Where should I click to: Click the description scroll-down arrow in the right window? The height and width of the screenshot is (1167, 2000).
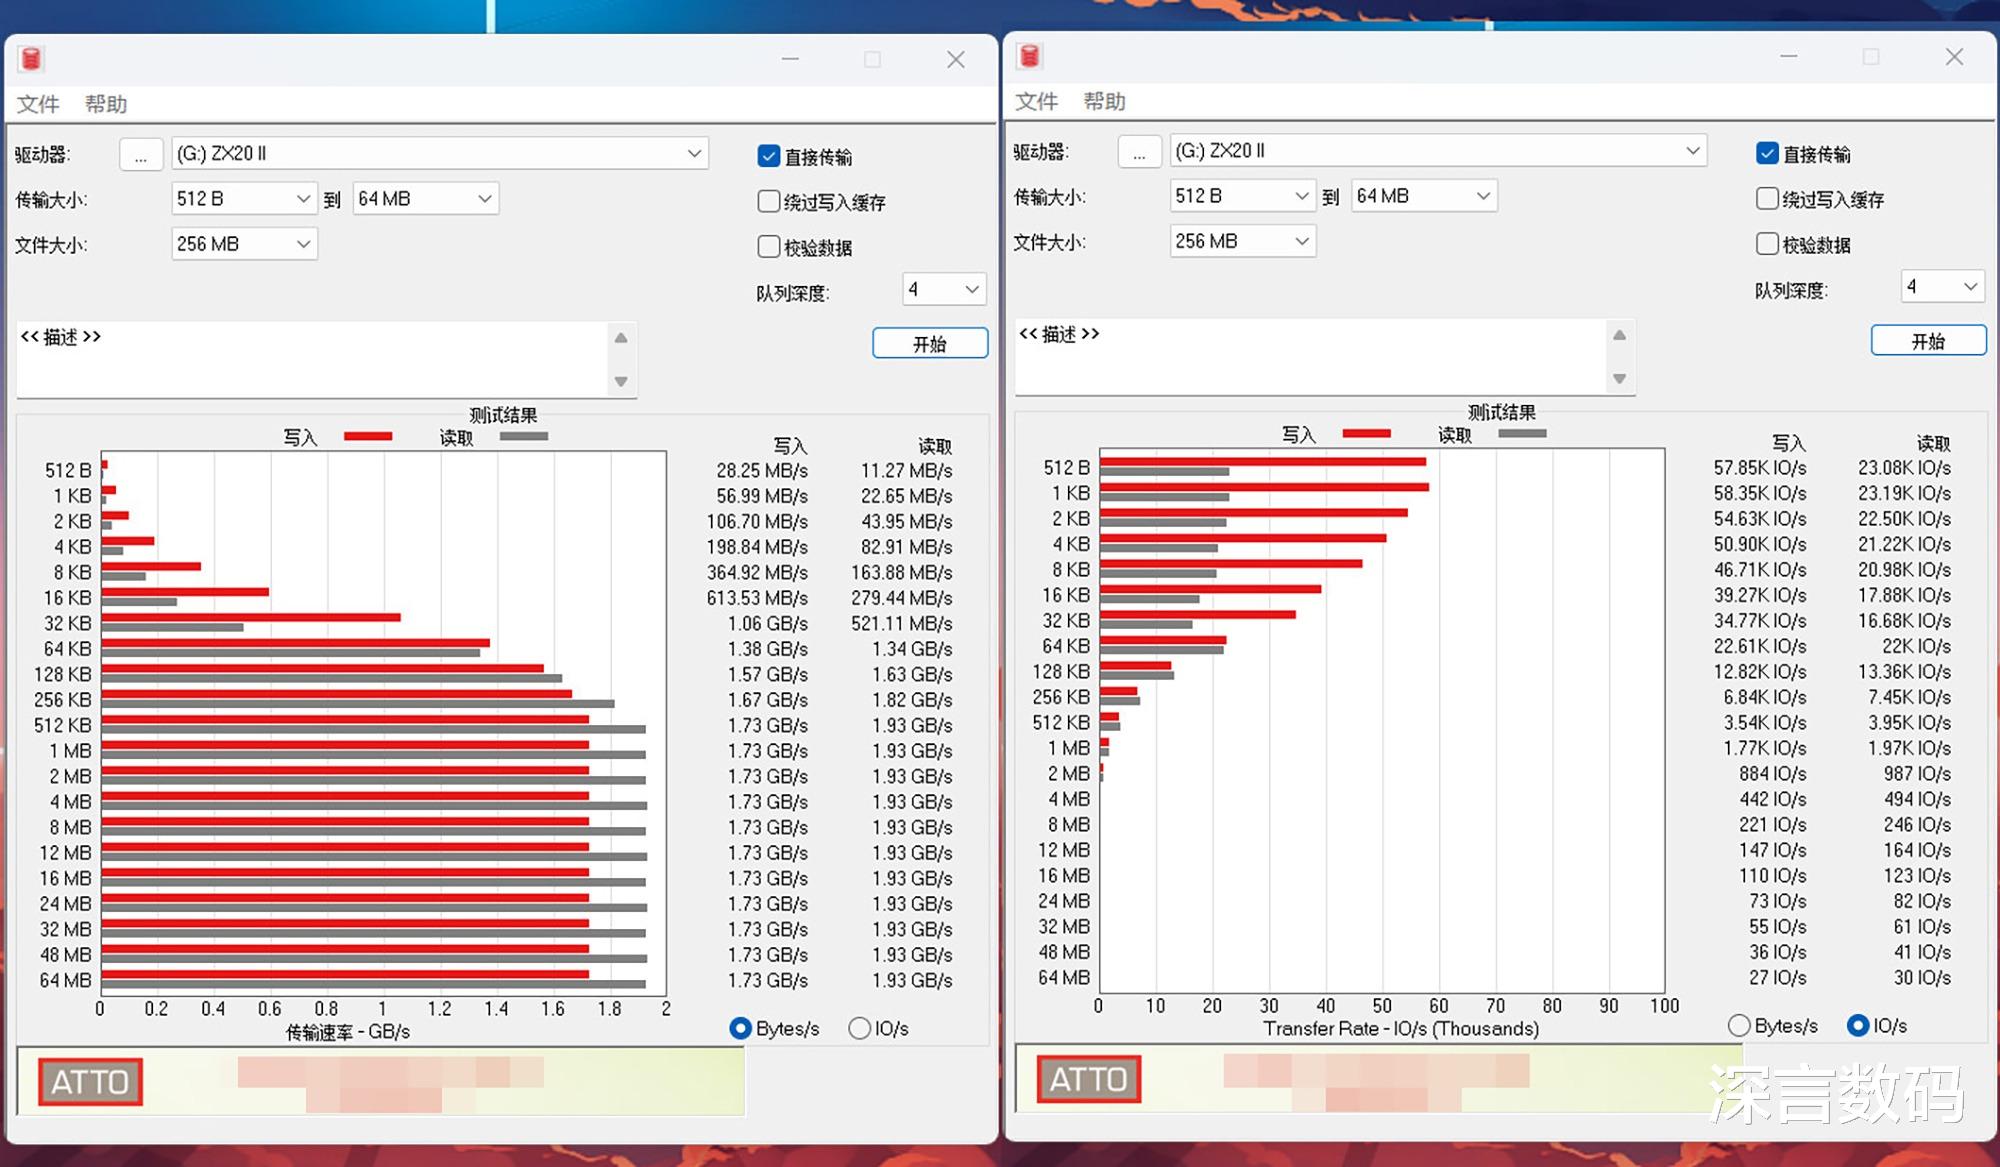coord(1619,378)
